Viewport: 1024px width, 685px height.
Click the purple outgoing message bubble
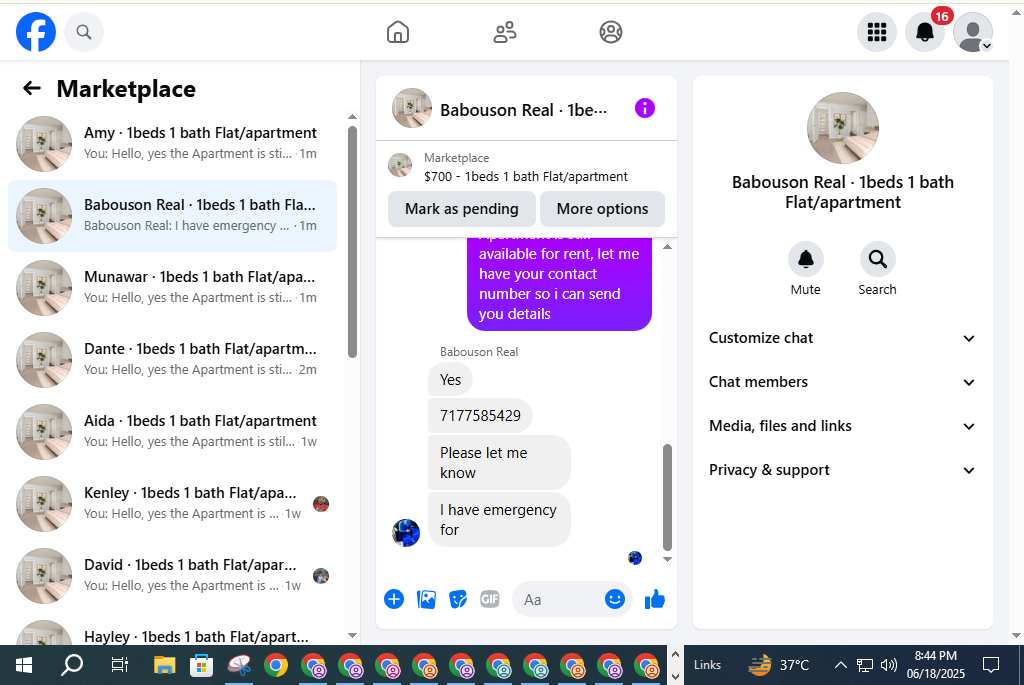point(559,284)
